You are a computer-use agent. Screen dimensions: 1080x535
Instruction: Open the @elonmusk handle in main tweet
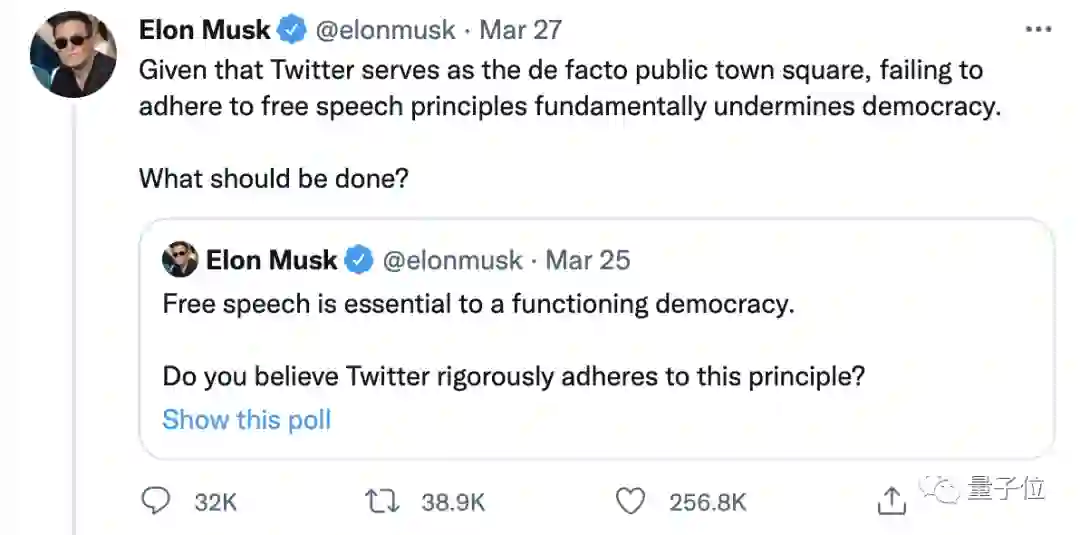point(385,30)
